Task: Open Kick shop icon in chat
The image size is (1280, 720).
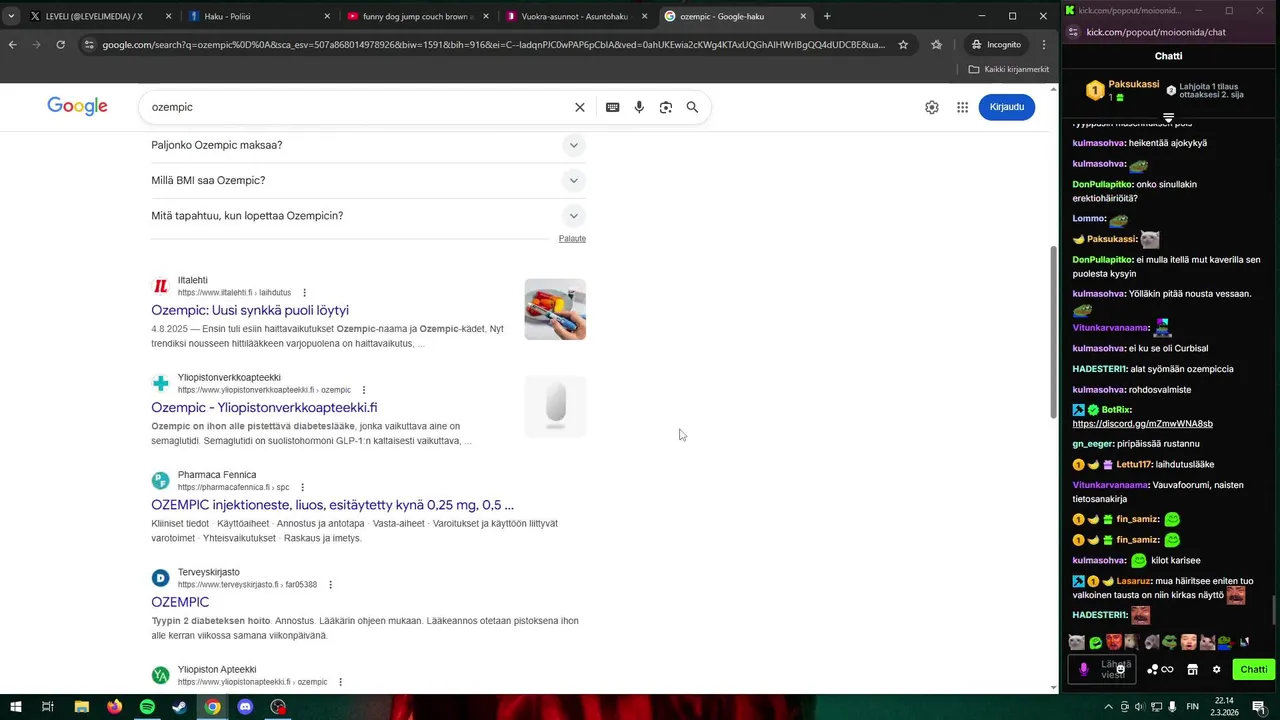Action: (1192, 670)
